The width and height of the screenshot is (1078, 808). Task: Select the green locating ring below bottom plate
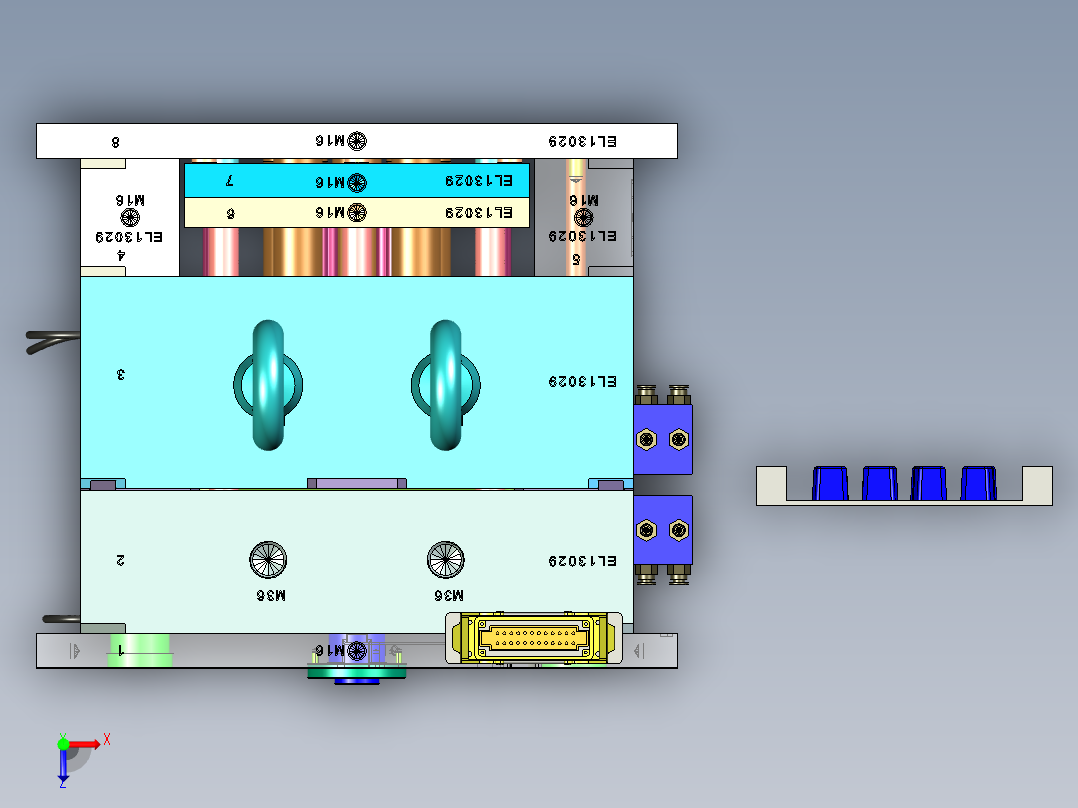tap(356, 673)
